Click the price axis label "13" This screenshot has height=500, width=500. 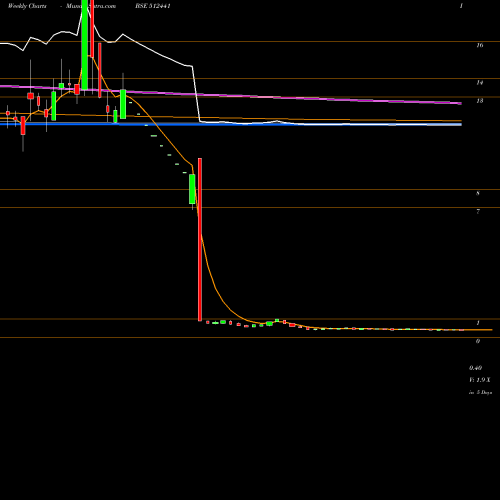479,101
